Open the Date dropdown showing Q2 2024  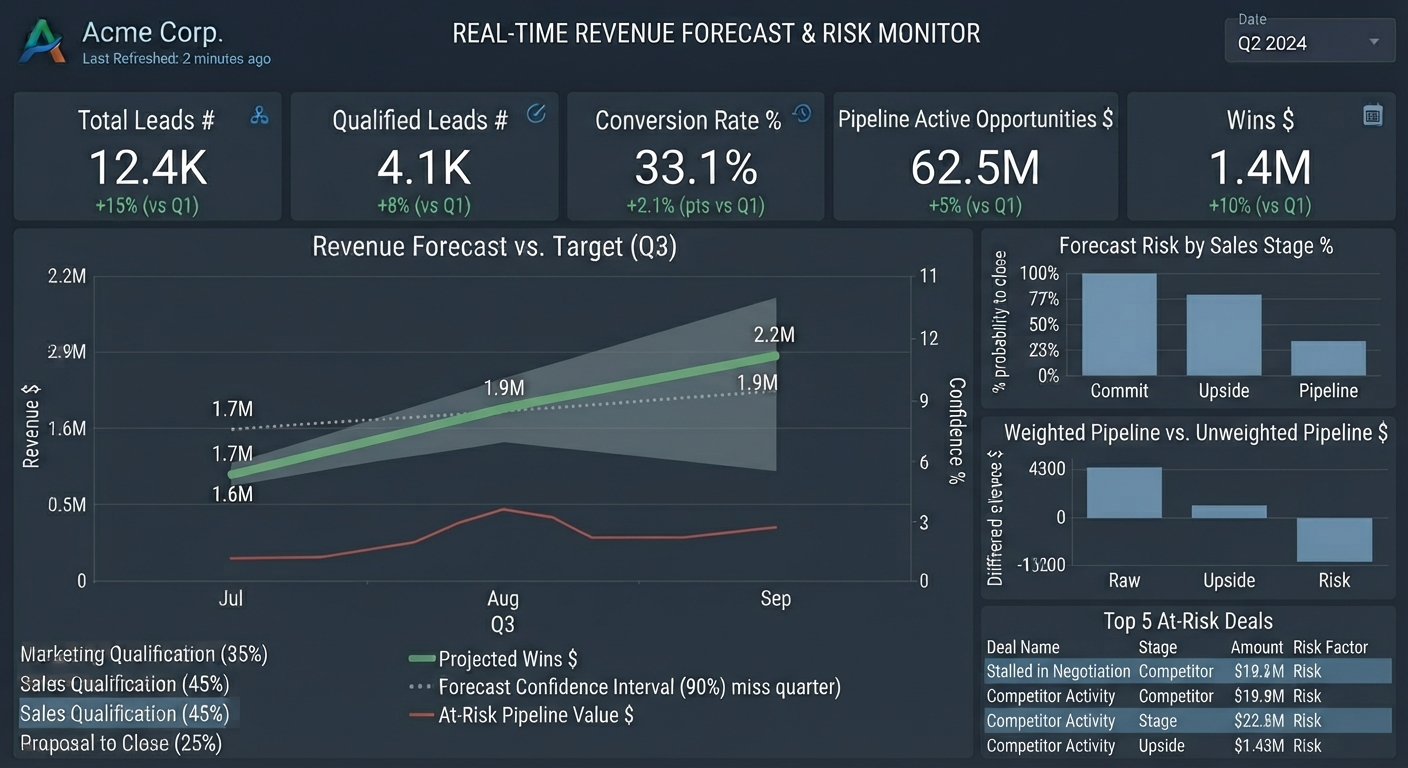coord(1309,43)
